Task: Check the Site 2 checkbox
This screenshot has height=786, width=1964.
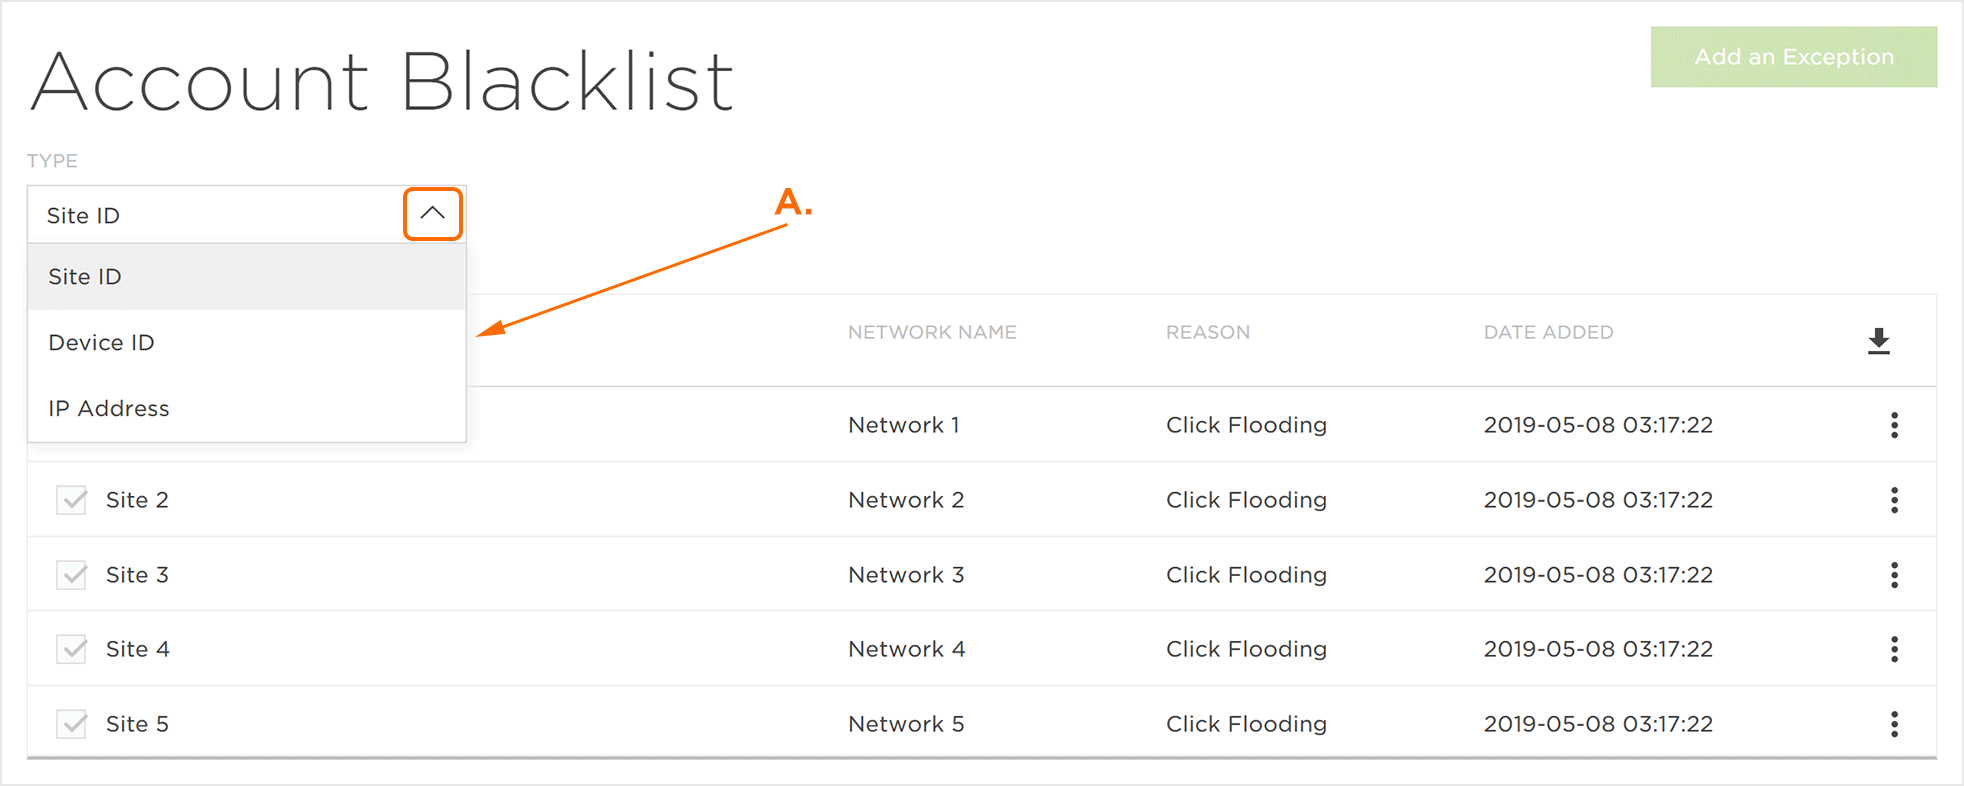Action: pyautogui.click(x=71, y=499)
